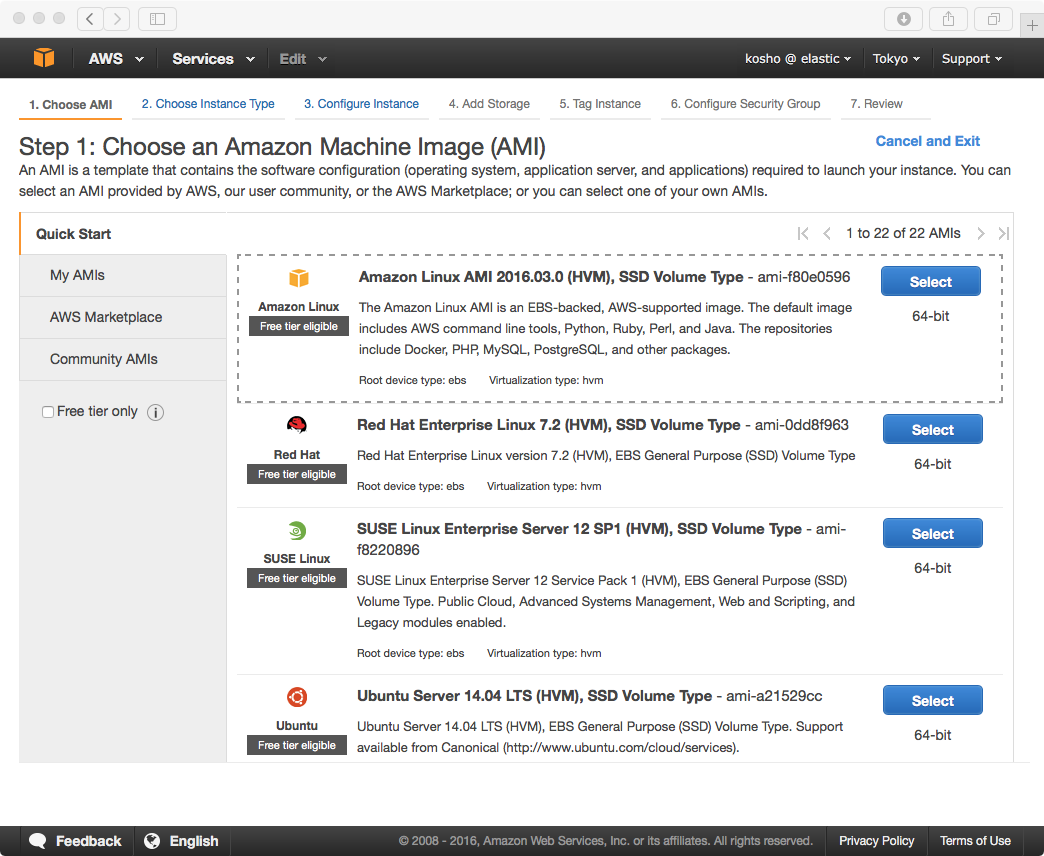Show the Safari sidebar

point(157,18)
